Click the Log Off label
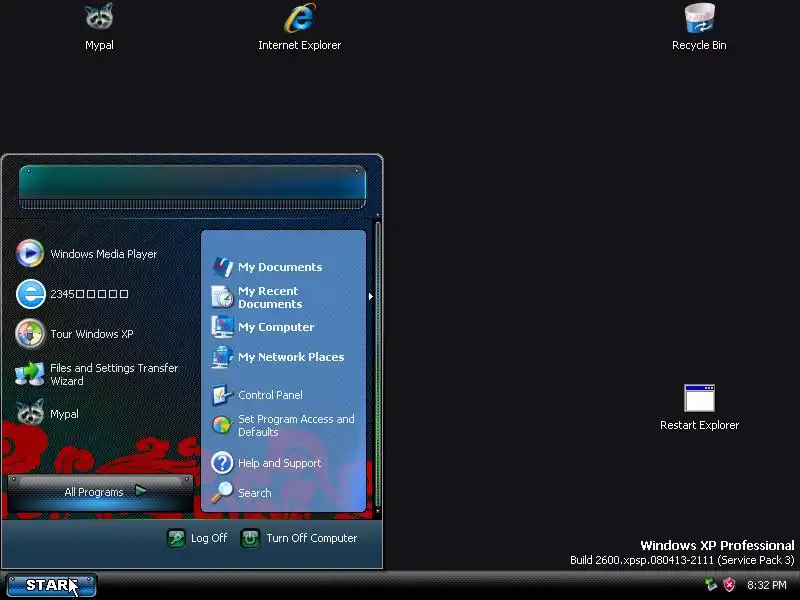This screenshot has height=600, width=800. pyautogui.click(x=209, y=538)
